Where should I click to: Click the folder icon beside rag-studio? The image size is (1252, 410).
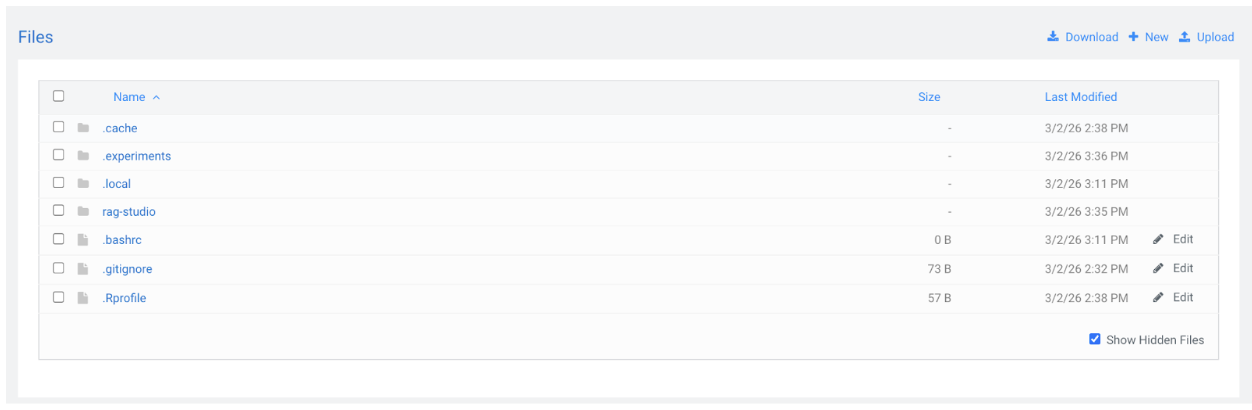(x=83, y=212)
